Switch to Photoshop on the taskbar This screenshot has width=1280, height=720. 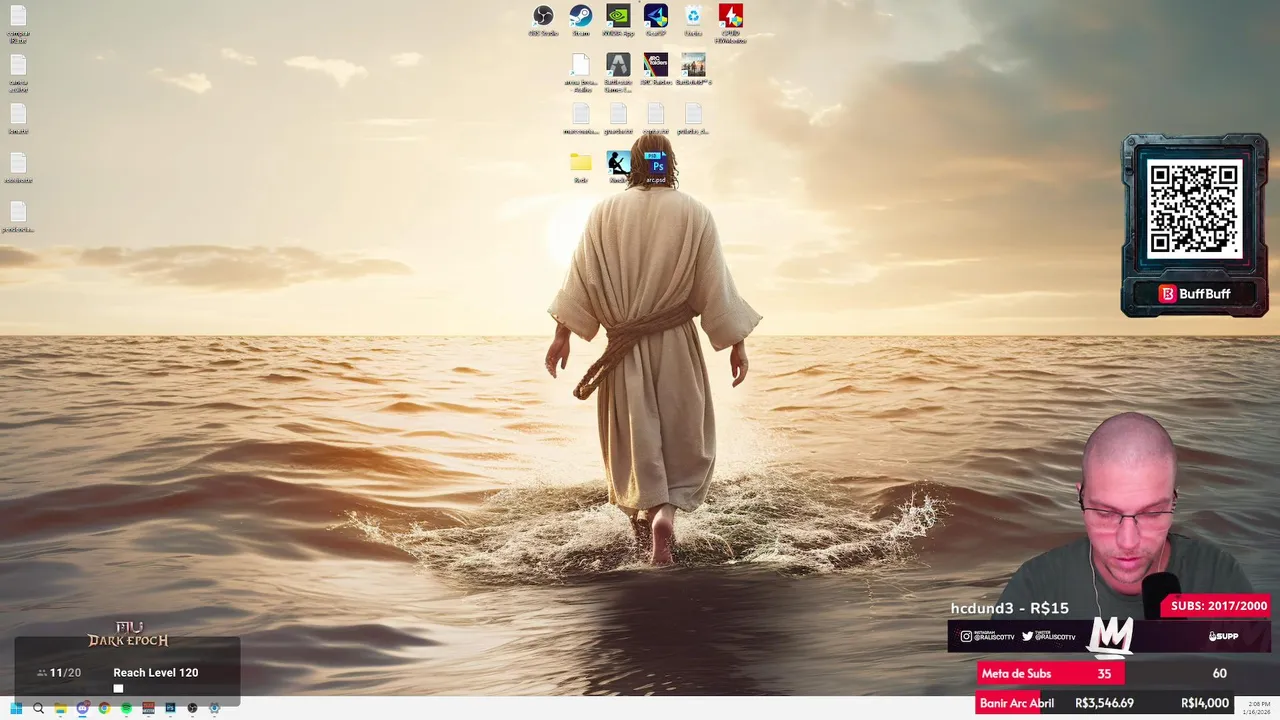tap(170, 708)
